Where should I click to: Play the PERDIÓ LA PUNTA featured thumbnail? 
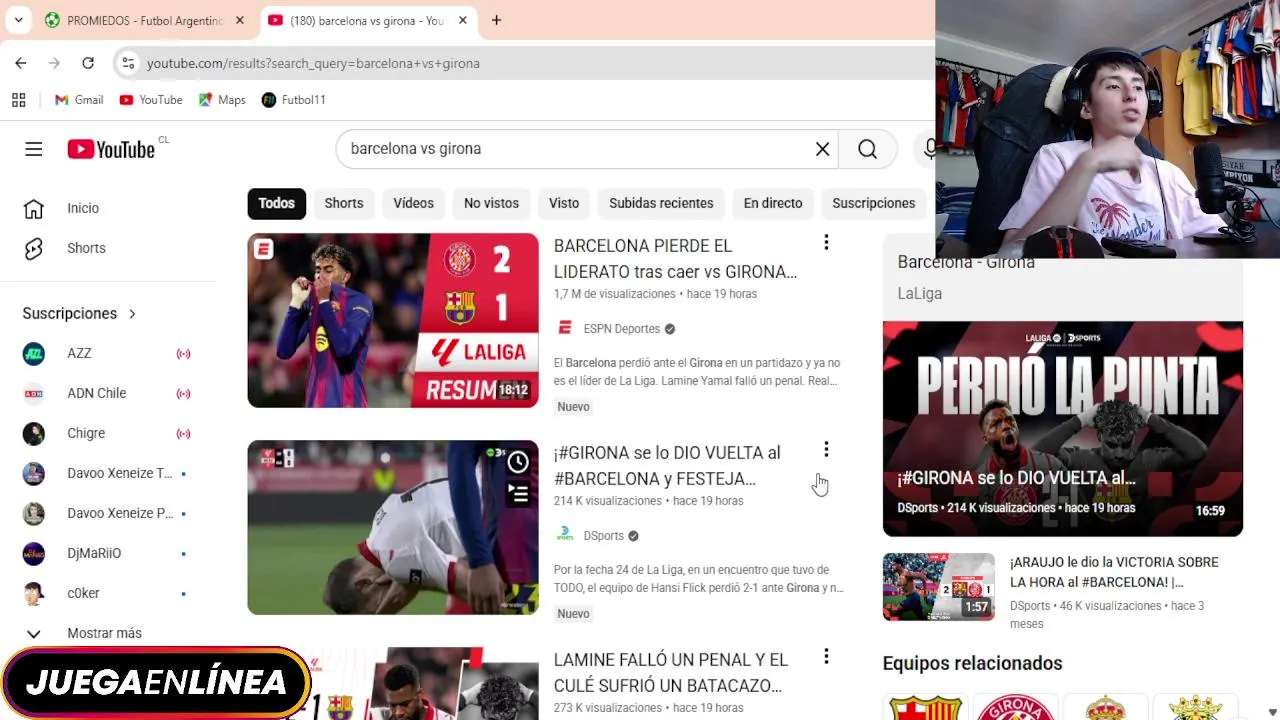click(x=1063, y=429)
